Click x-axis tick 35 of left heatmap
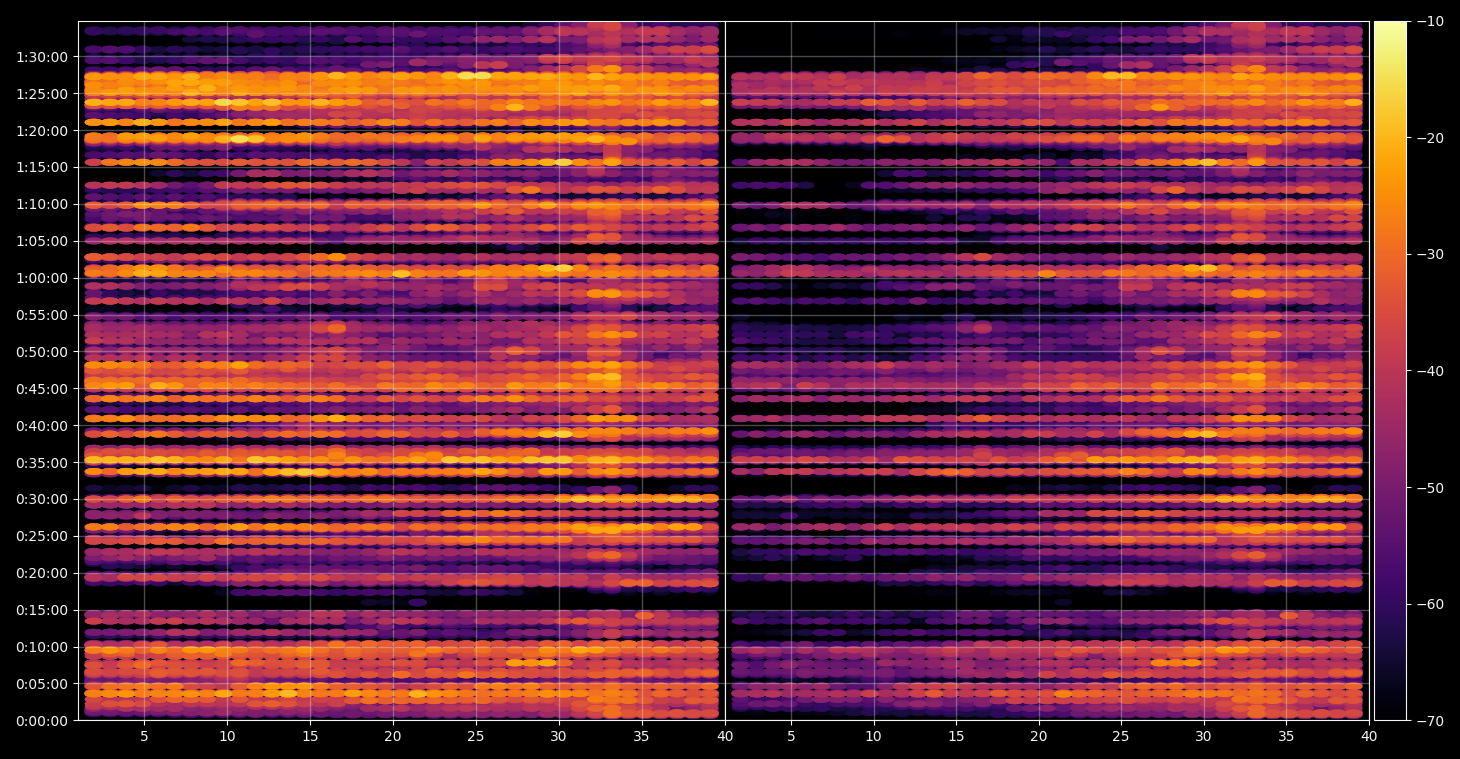The image size is (1460, 759). (641, 737)
